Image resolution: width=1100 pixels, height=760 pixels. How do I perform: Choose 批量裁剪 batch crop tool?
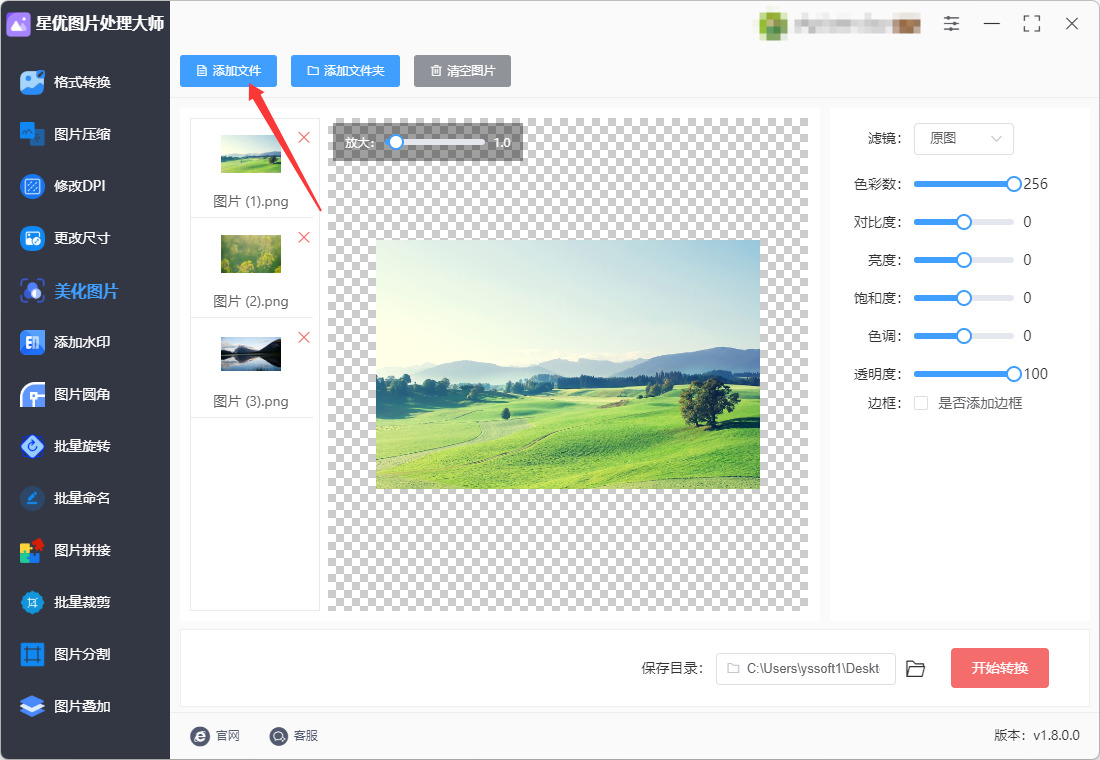click(66, 602)
